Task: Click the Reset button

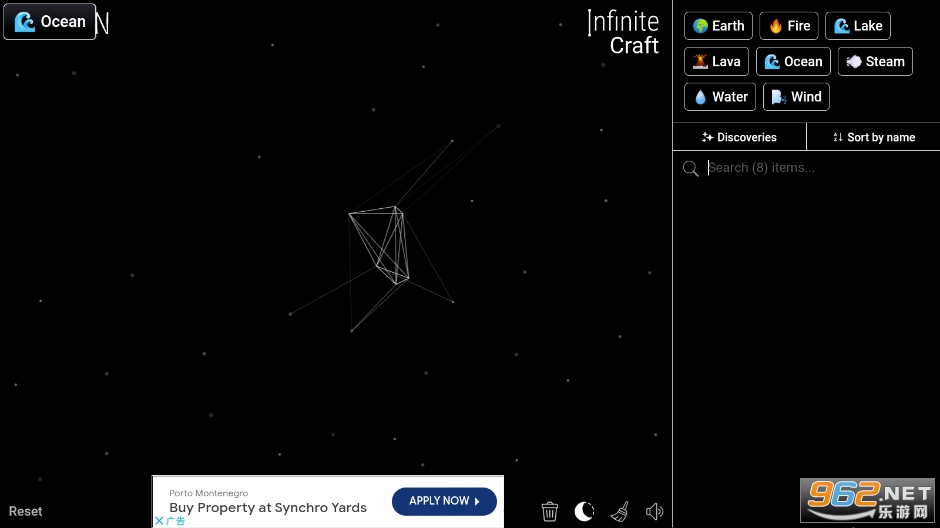Action: 26,511
